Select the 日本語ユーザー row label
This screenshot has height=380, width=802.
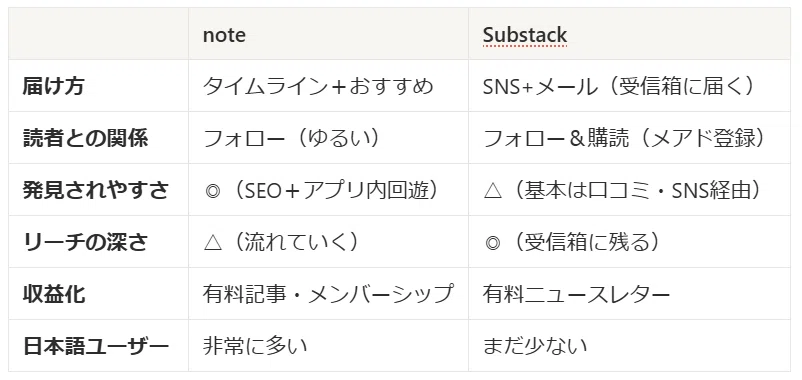(98, 346)
